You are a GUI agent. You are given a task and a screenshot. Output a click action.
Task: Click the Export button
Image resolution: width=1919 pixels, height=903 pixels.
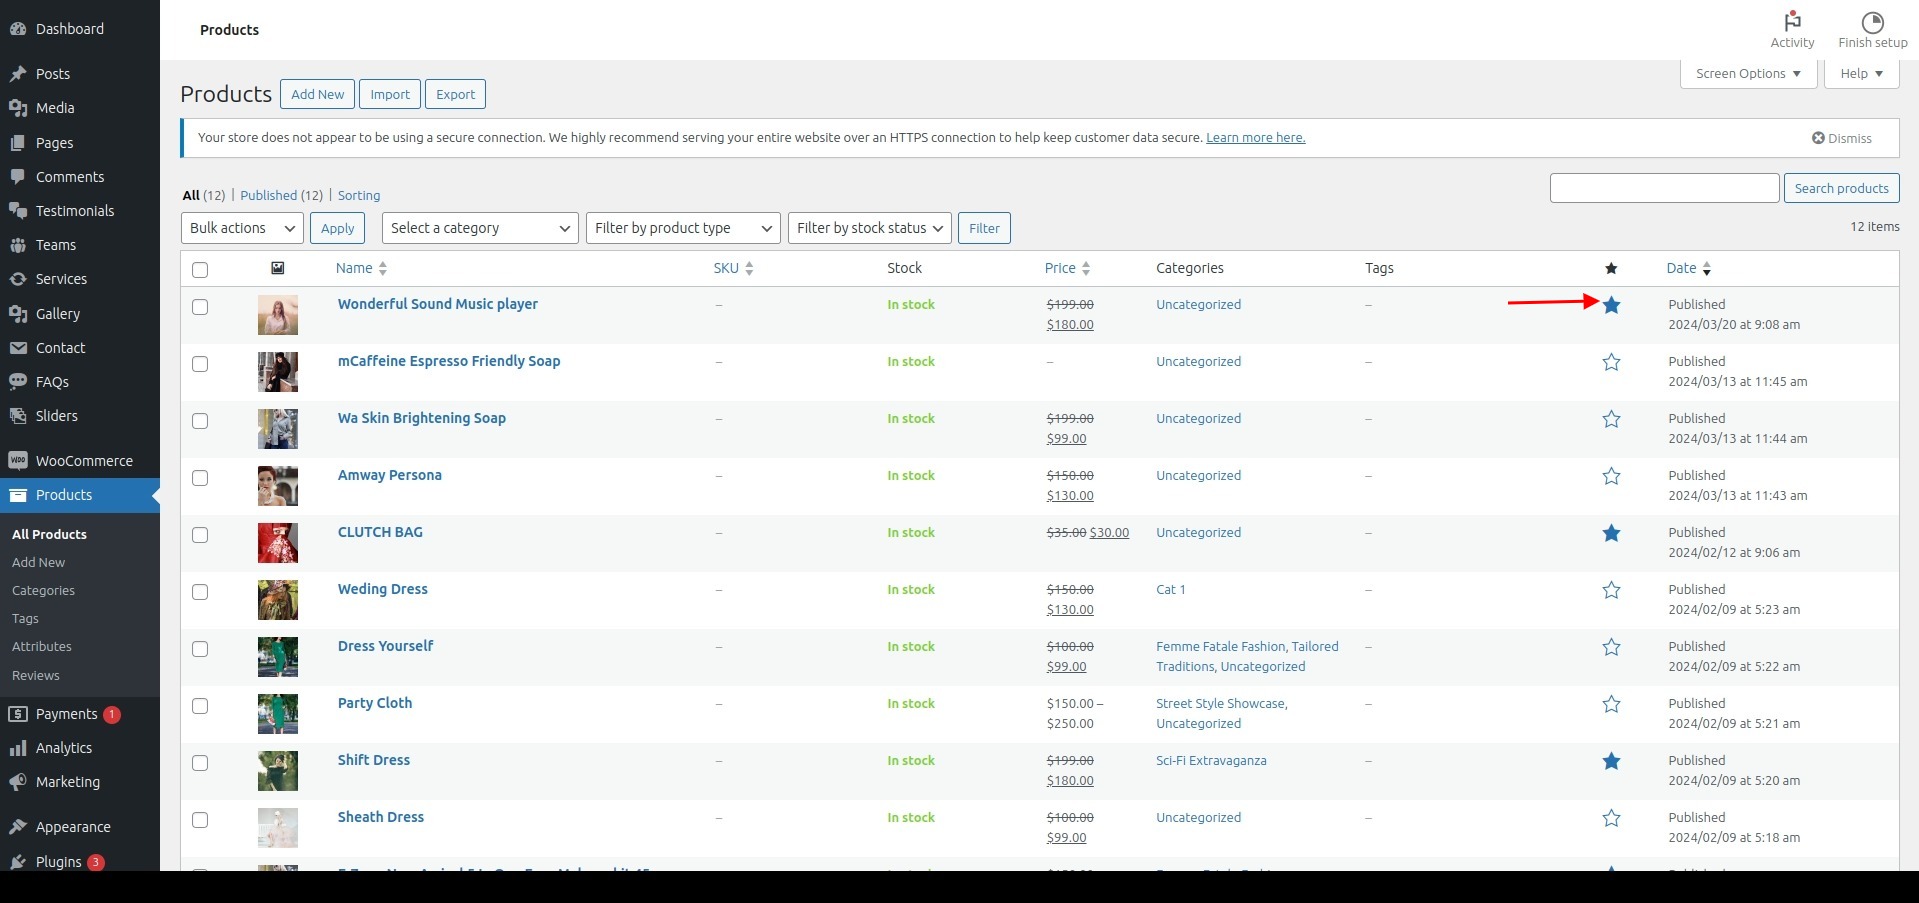click(455, 94)
